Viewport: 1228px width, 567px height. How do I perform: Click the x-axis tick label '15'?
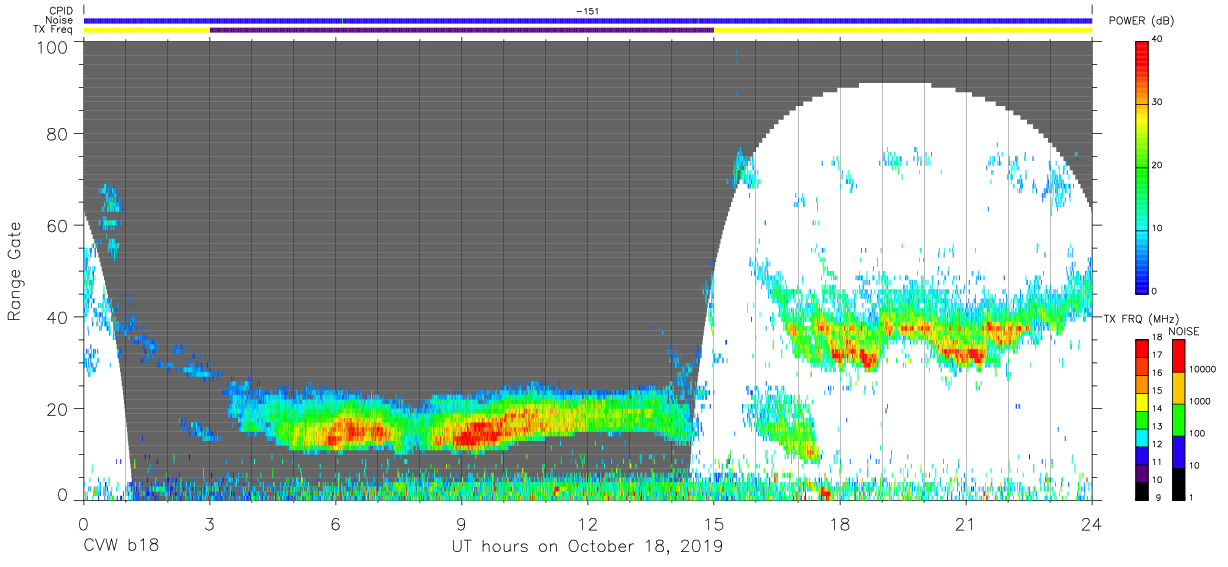(x=714, y=523)
